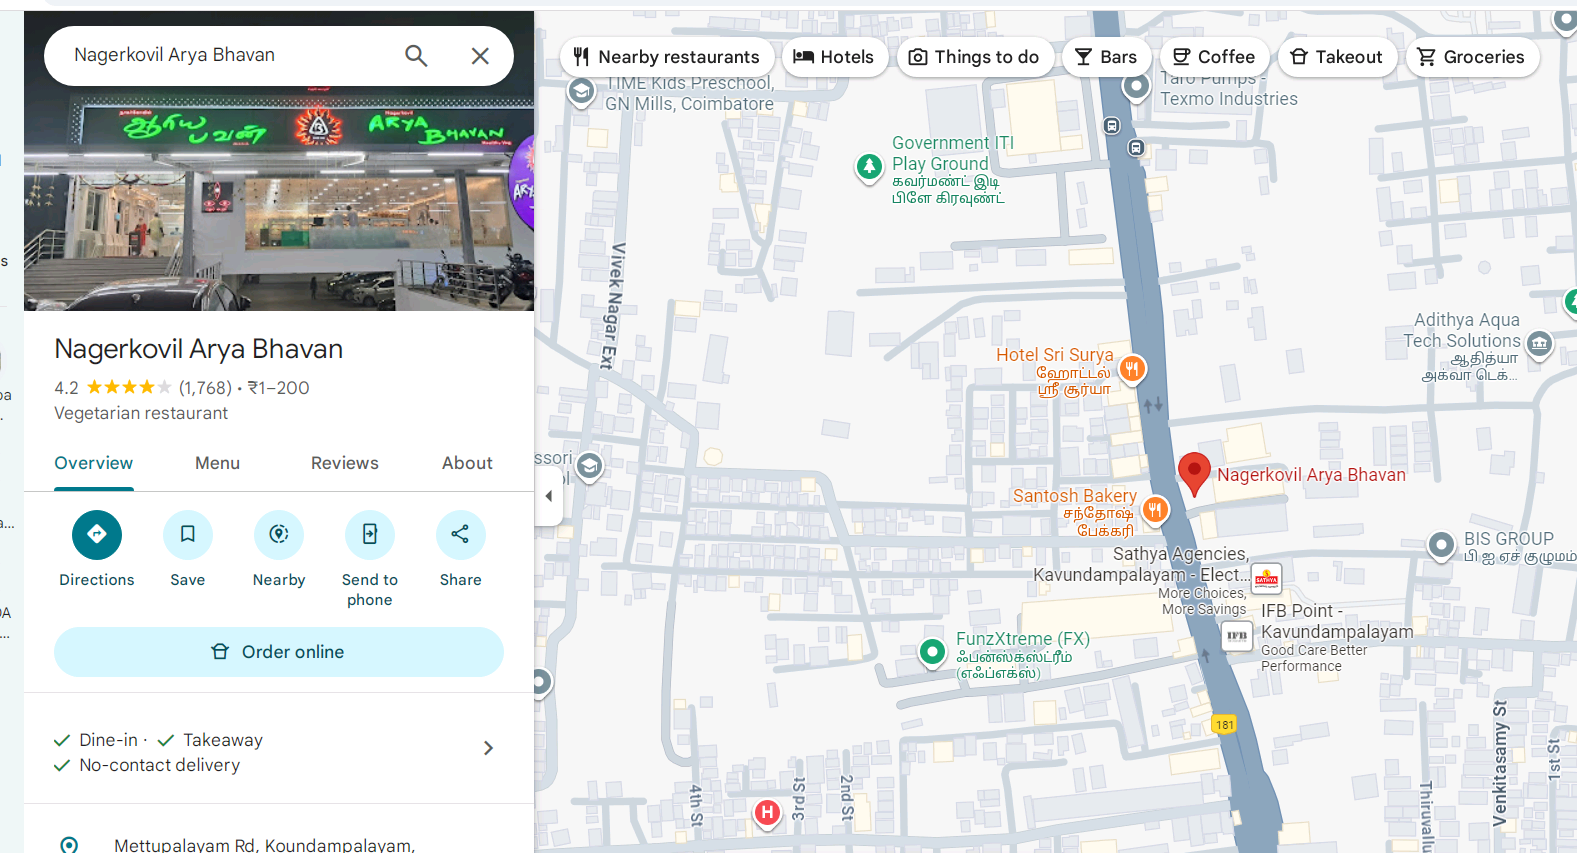Click the address location pin icon
This screenshot has width=1577, height=853.
69,845
